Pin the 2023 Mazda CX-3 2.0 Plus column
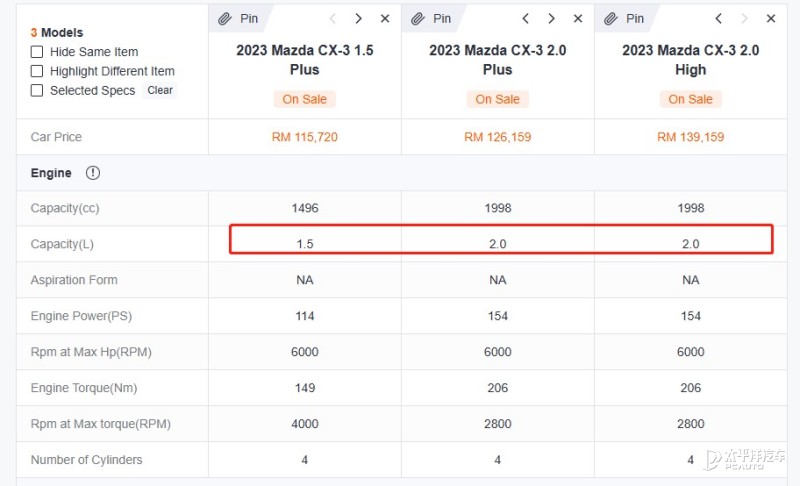The height and width of the screenshot is (486, 800). point(432,19)
